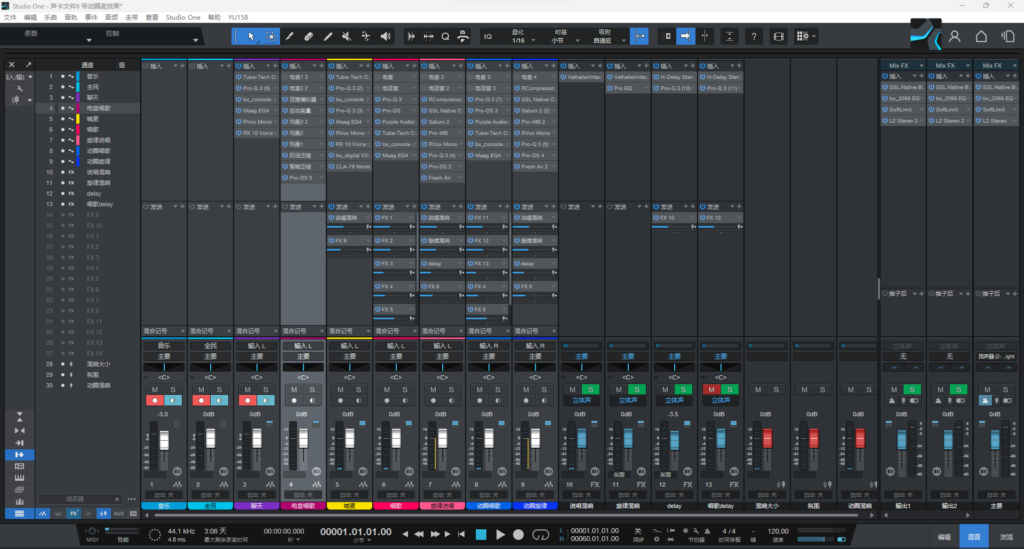The image size is (1024, 549).
Task: Select the Arrow tool in the toolbar
Action: [x=250, y=36]
